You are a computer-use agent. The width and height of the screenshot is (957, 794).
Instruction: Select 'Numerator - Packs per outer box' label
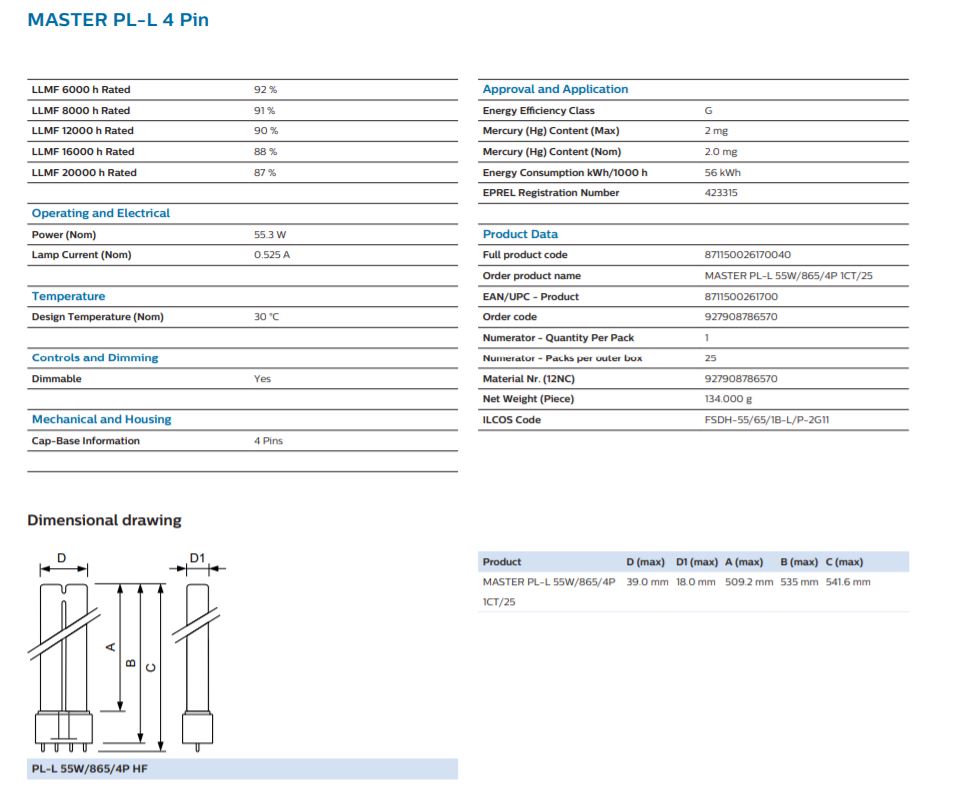[562, 358]
